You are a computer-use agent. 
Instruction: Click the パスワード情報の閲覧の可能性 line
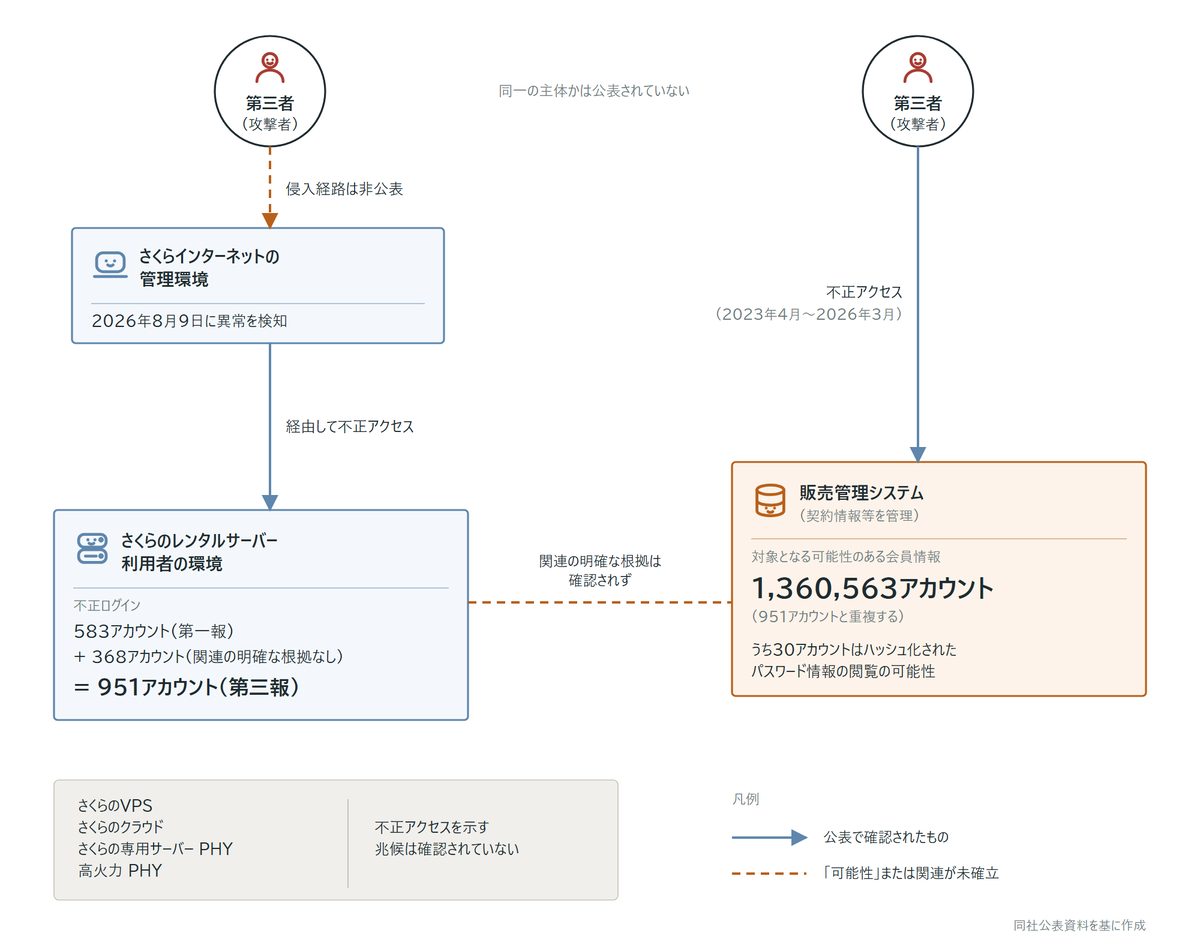click(x=843, y=671)
